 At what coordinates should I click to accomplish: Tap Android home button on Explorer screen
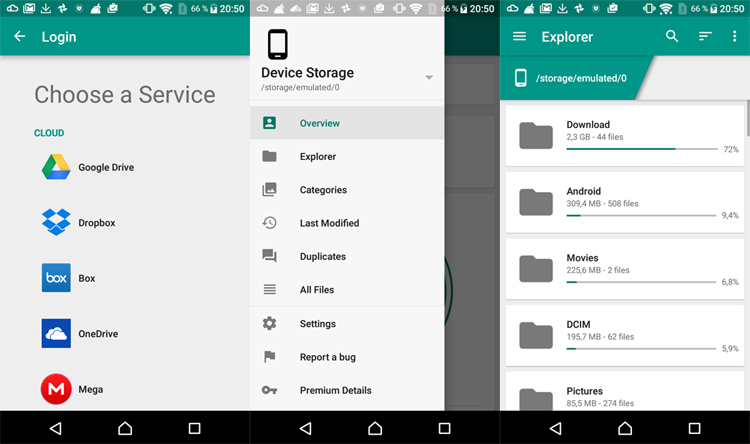pos(625,428)
